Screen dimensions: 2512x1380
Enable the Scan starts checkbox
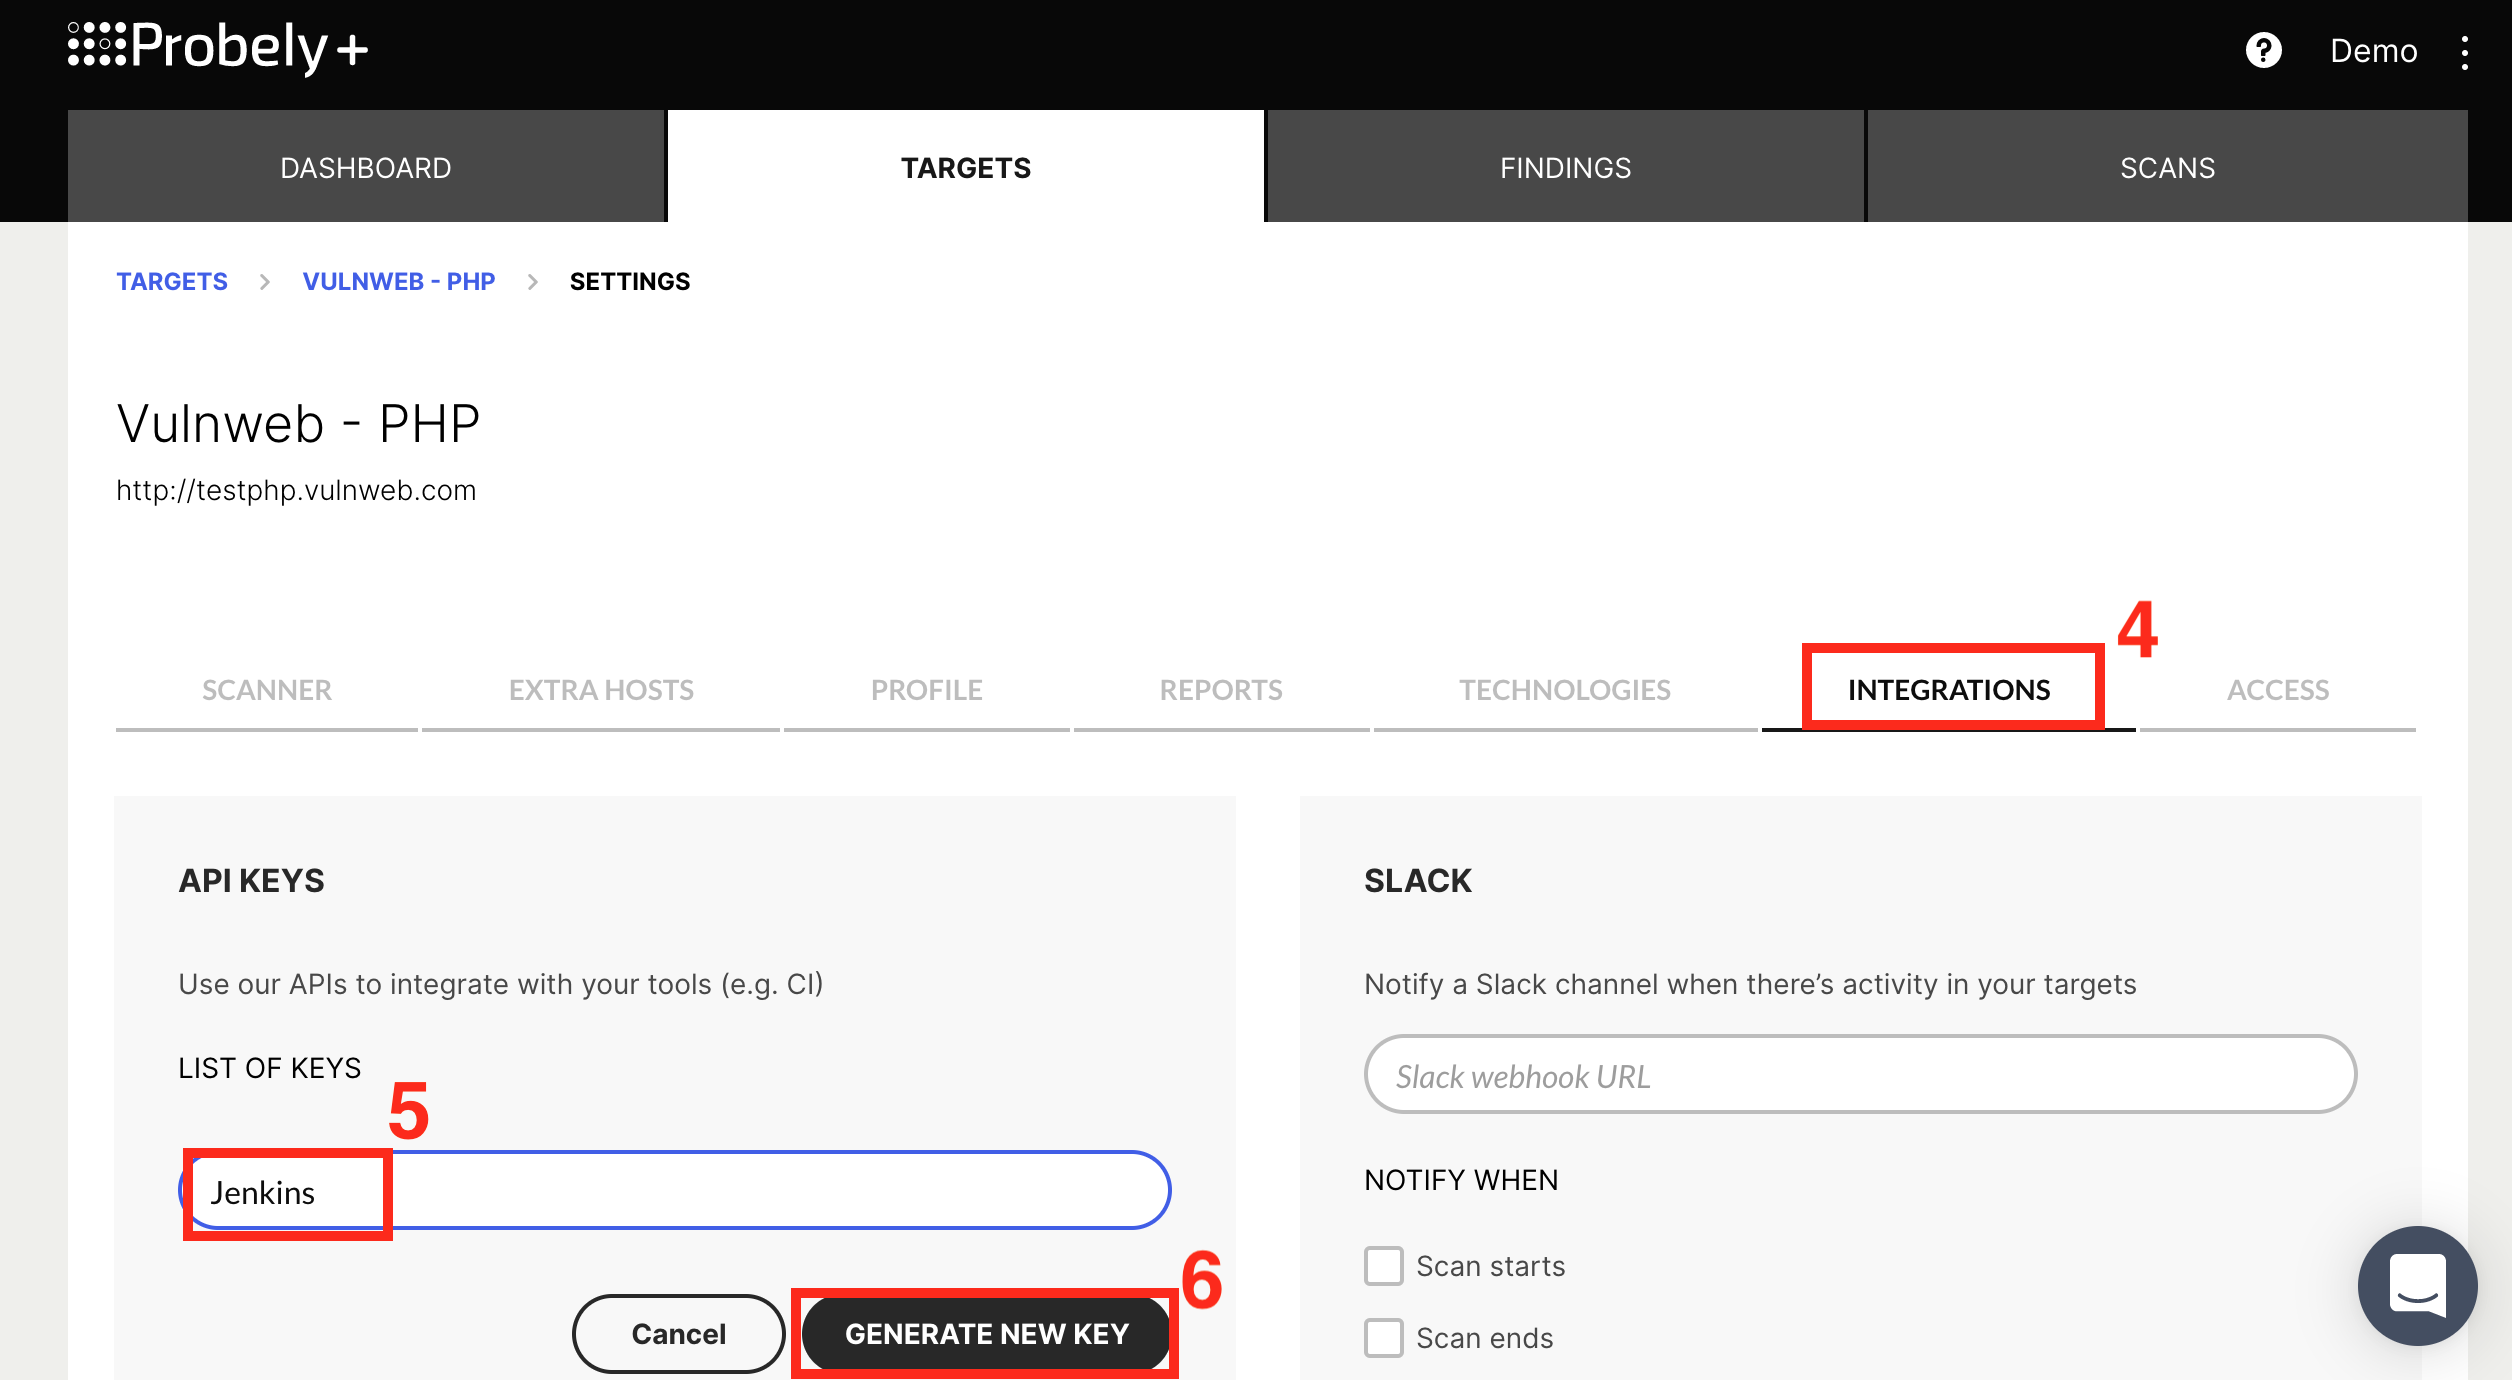[x=1384, y=1266]
